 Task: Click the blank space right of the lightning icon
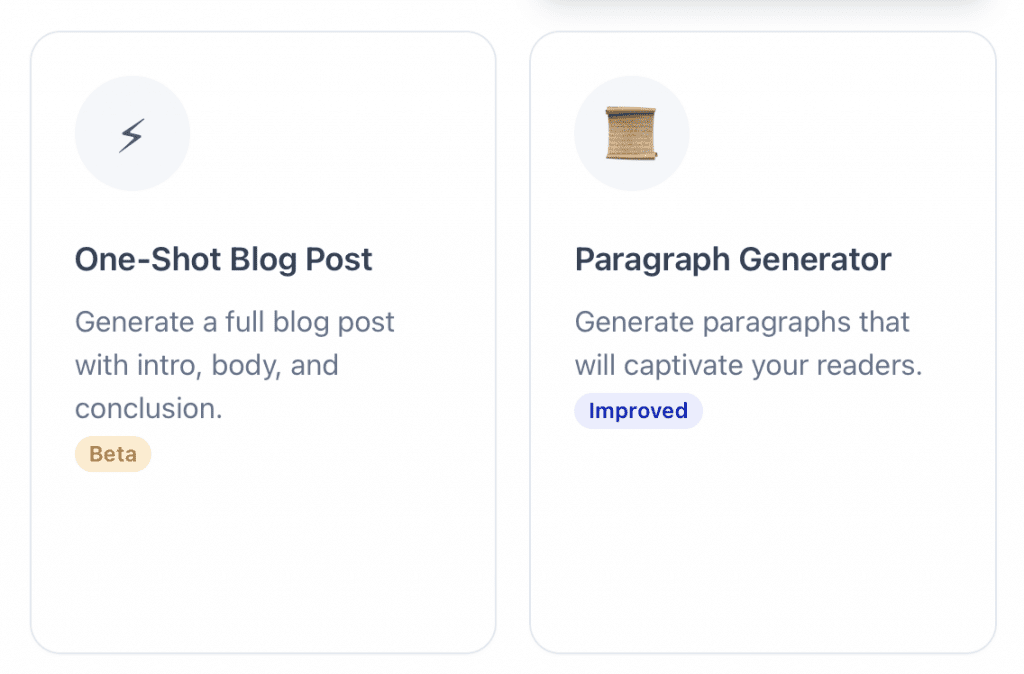(x=340, y=134)
